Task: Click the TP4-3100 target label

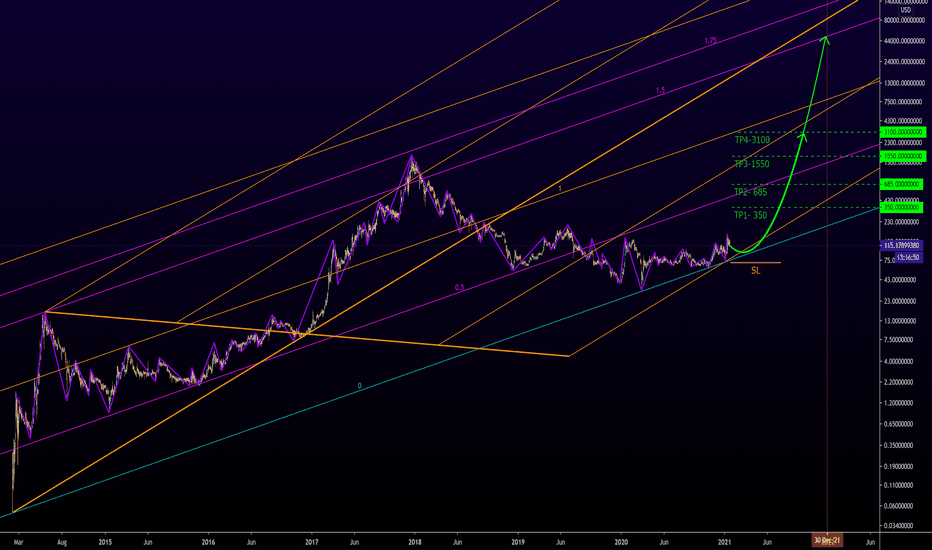Action: click(752, 140)
